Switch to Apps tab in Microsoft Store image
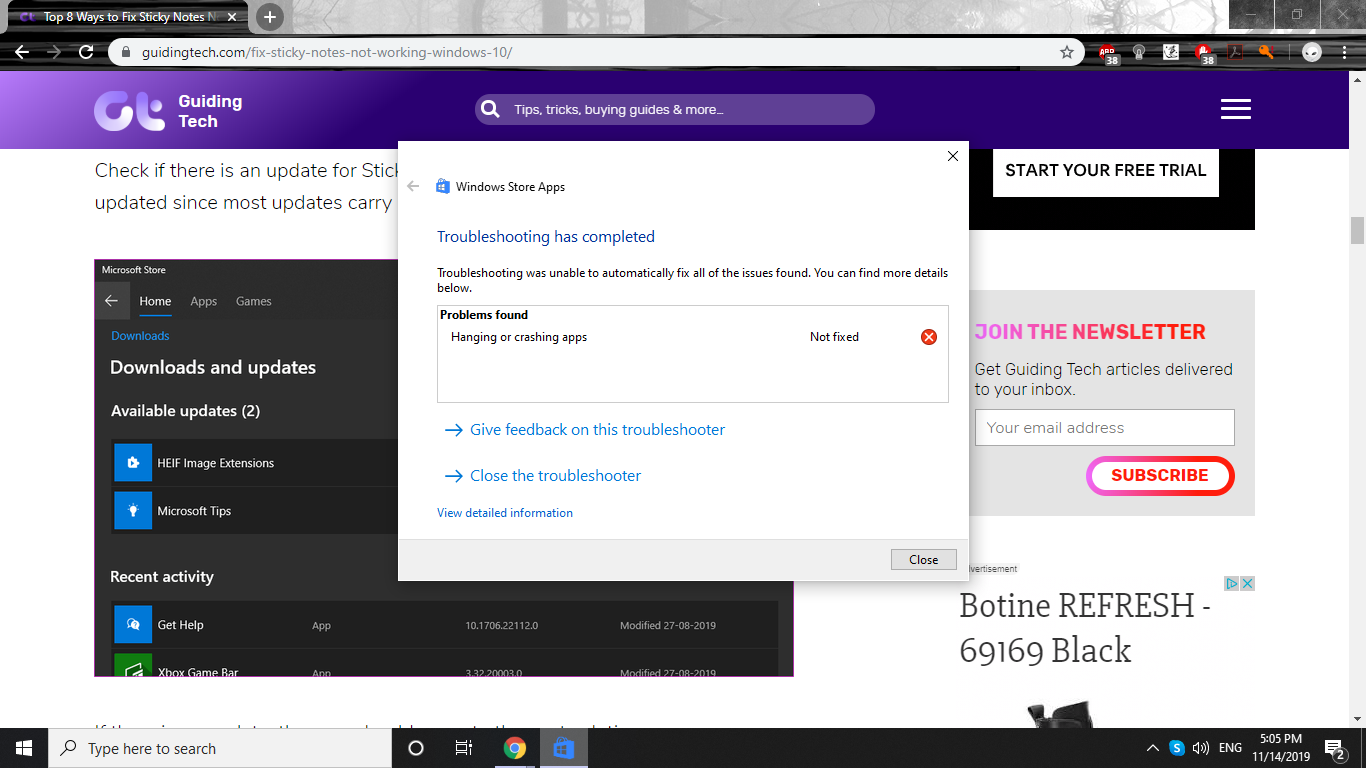 [203, 301]
